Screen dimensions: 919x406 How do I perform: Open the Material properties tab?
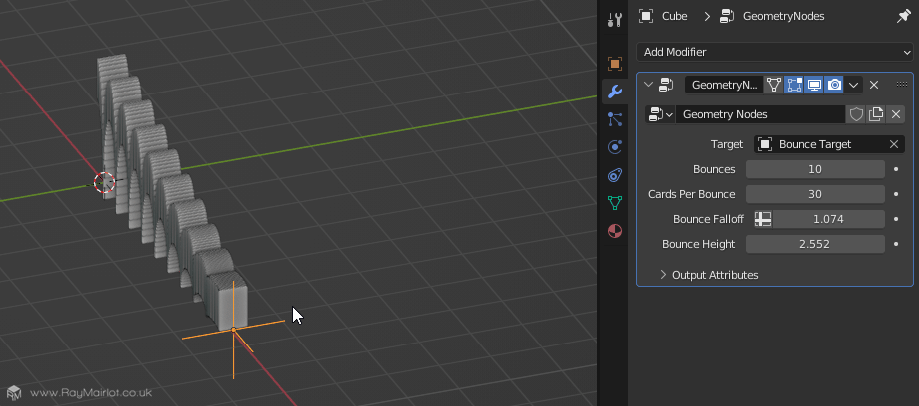[x=614, y=231]
